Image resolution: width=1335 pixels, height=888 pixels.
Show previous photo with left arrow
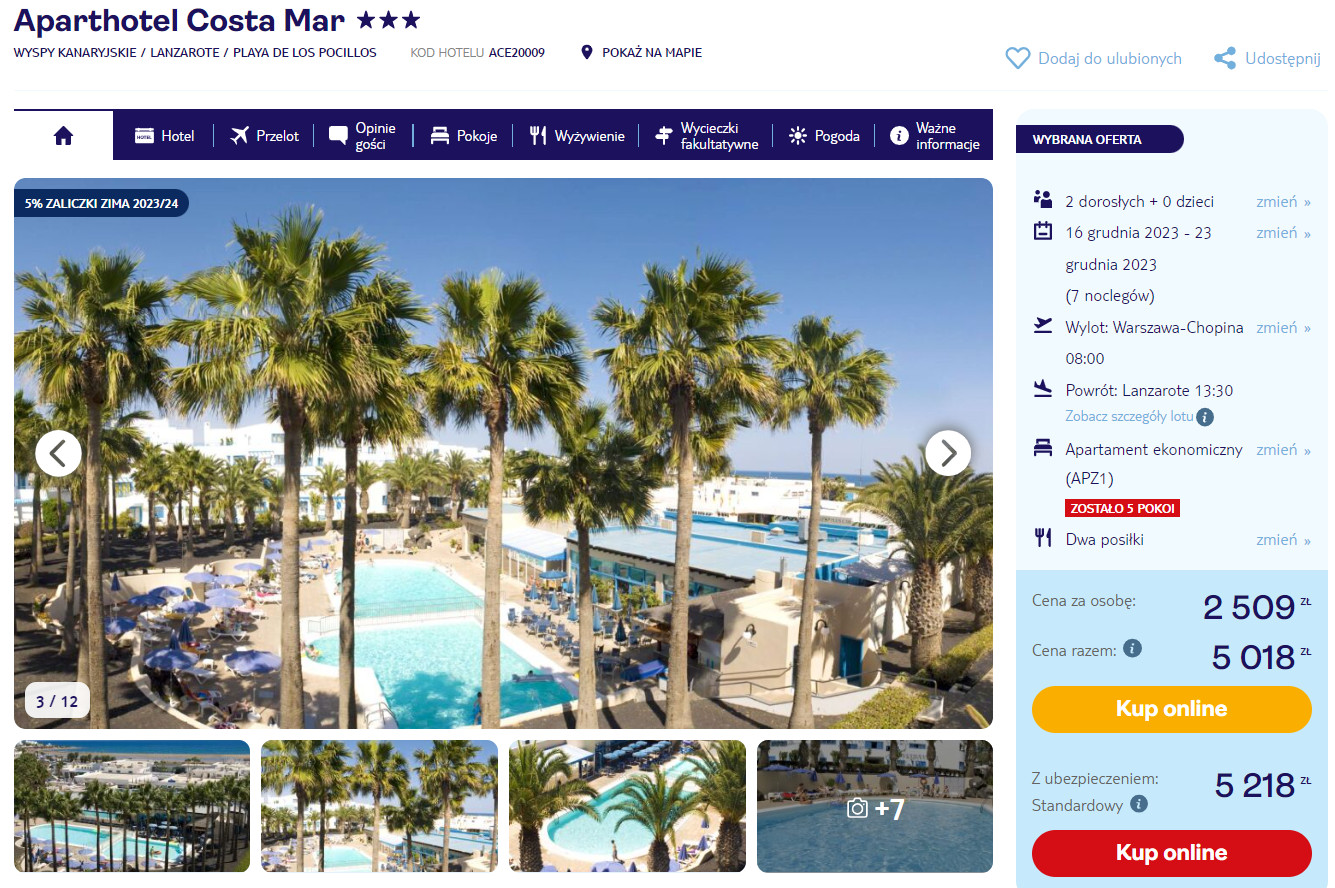[x=58, y=453]
